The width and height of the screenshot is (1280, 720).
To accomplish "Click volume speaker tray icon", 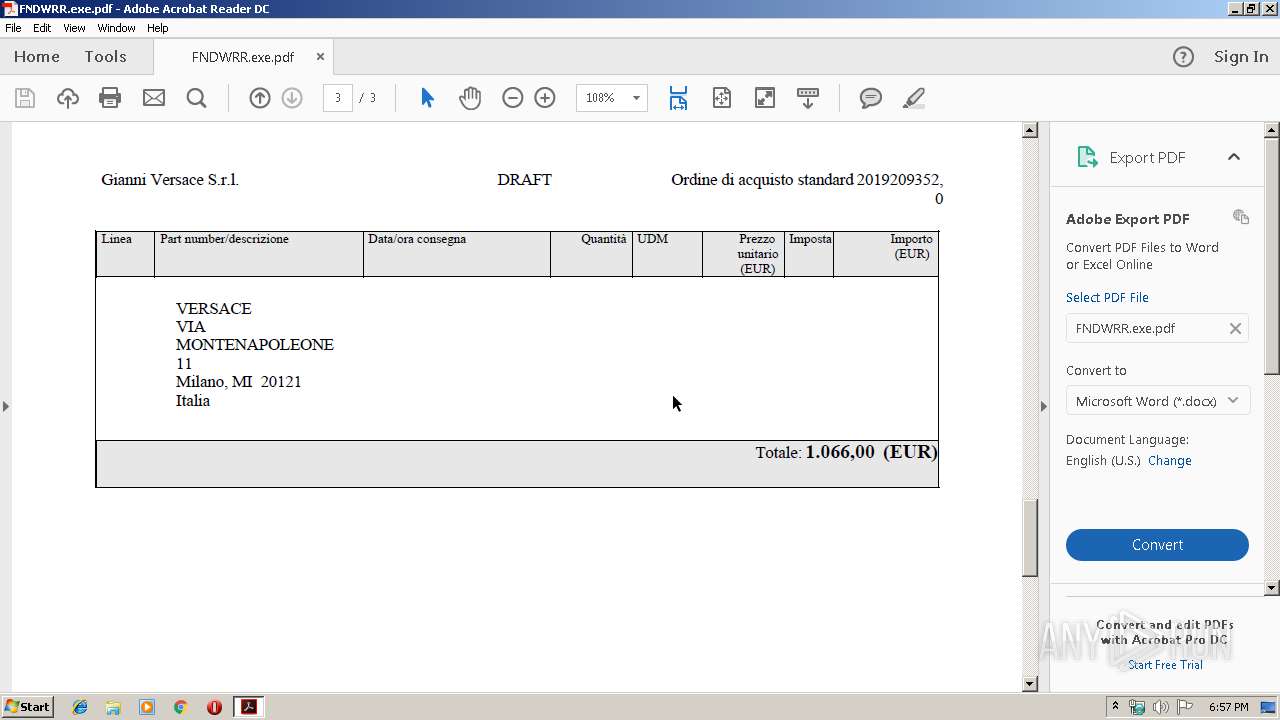I will [x=1161, y=707].
